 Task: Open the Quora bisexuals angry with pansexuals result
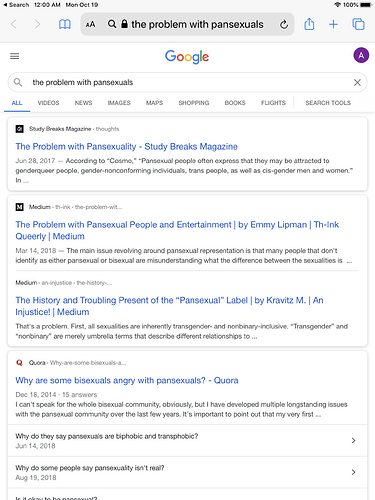pos(127,380)
